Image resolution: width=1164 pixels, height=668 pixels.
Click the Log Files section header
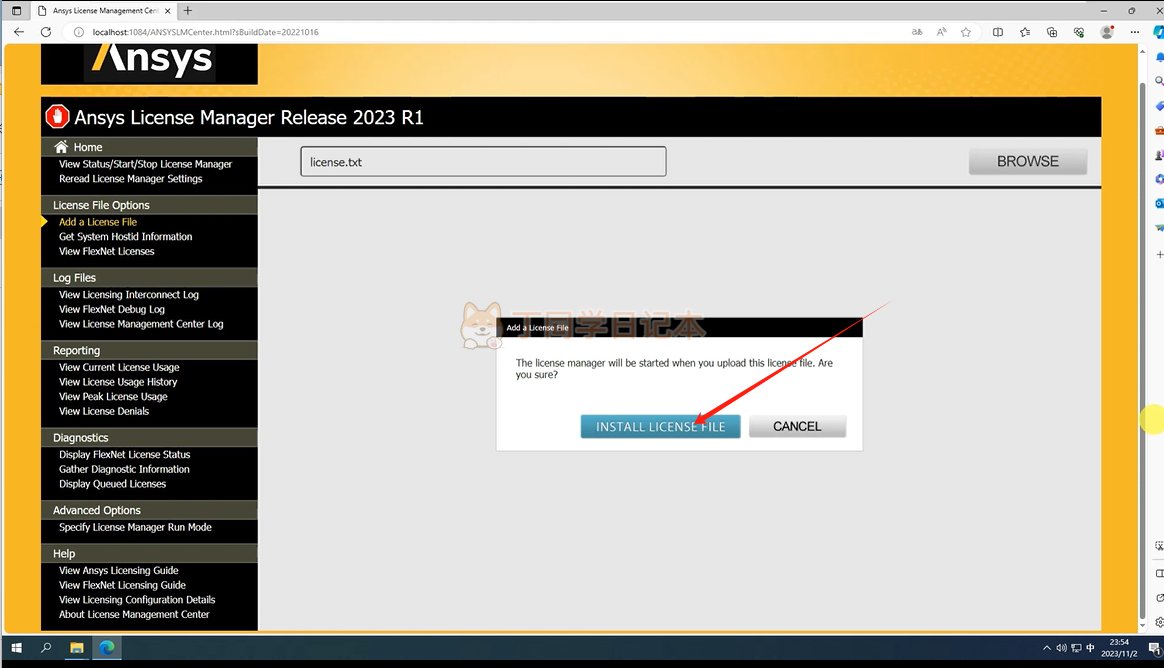coord(149,278)
